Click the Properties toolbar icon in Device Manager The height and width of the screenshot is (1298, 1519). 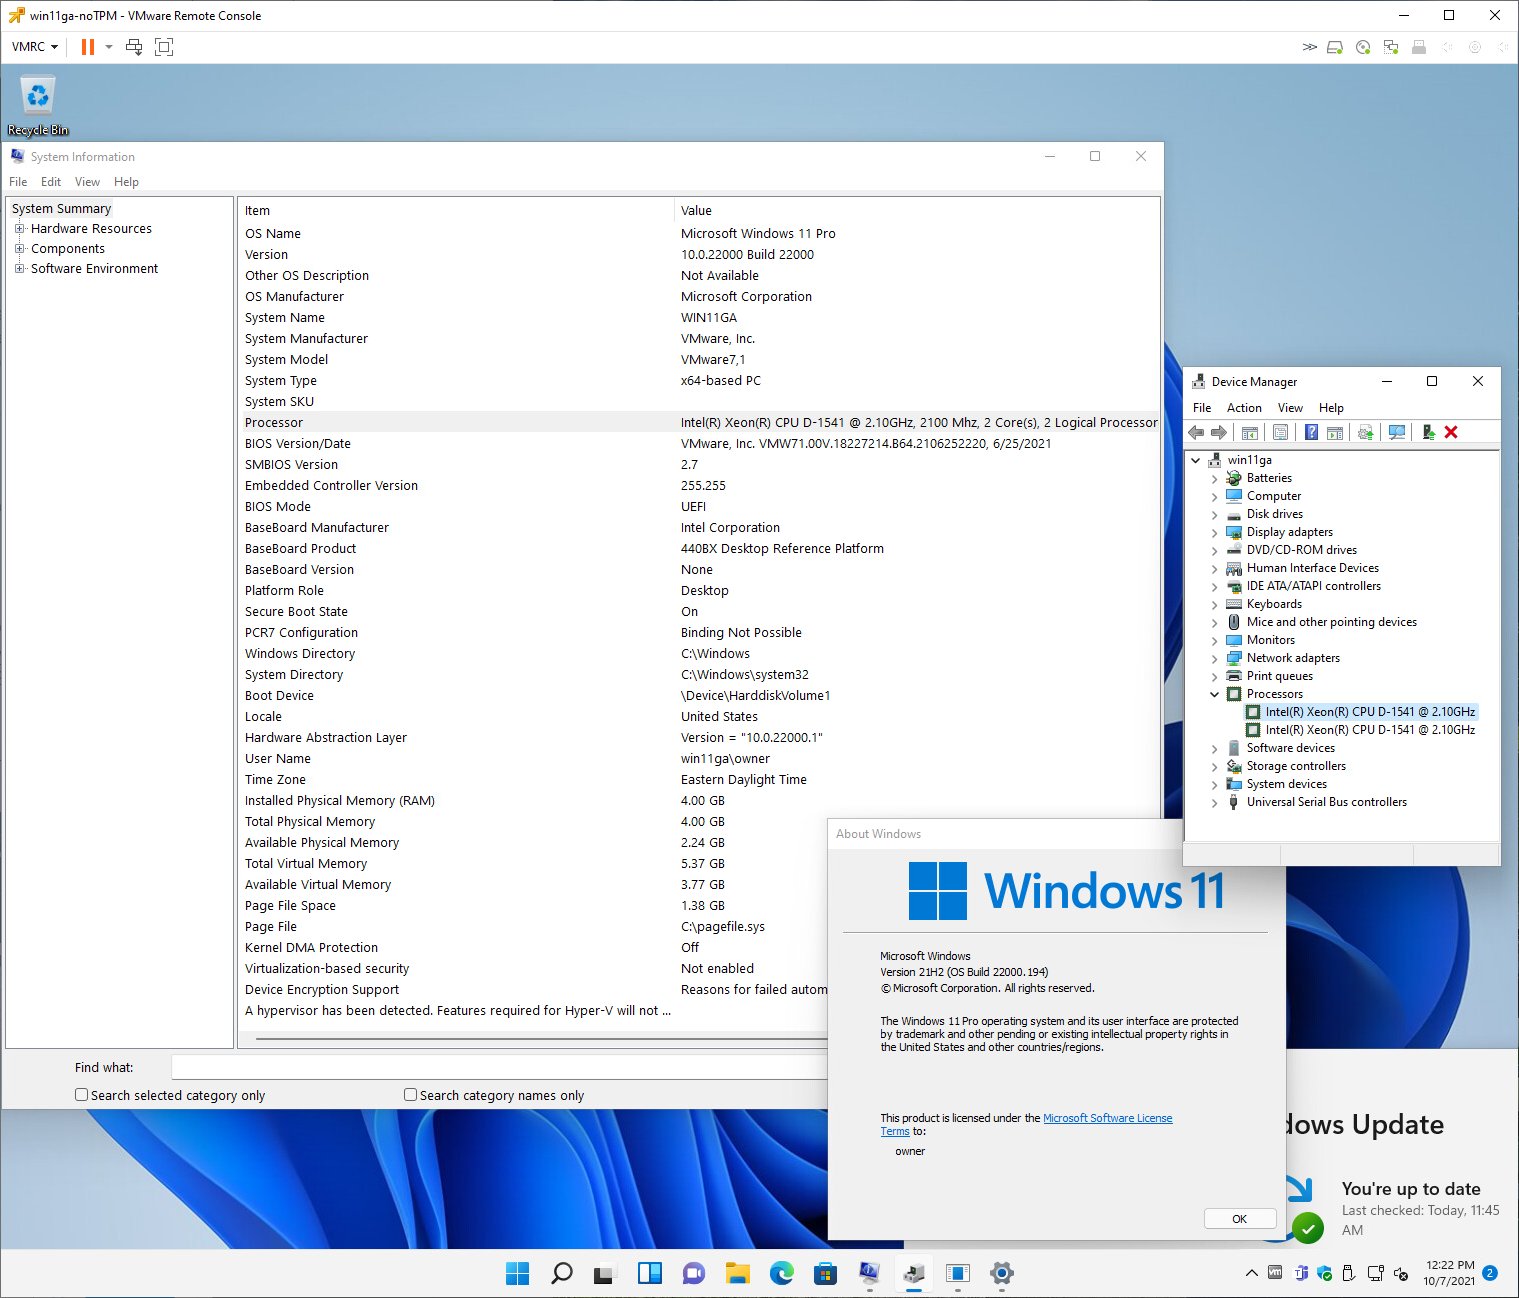1280,432
